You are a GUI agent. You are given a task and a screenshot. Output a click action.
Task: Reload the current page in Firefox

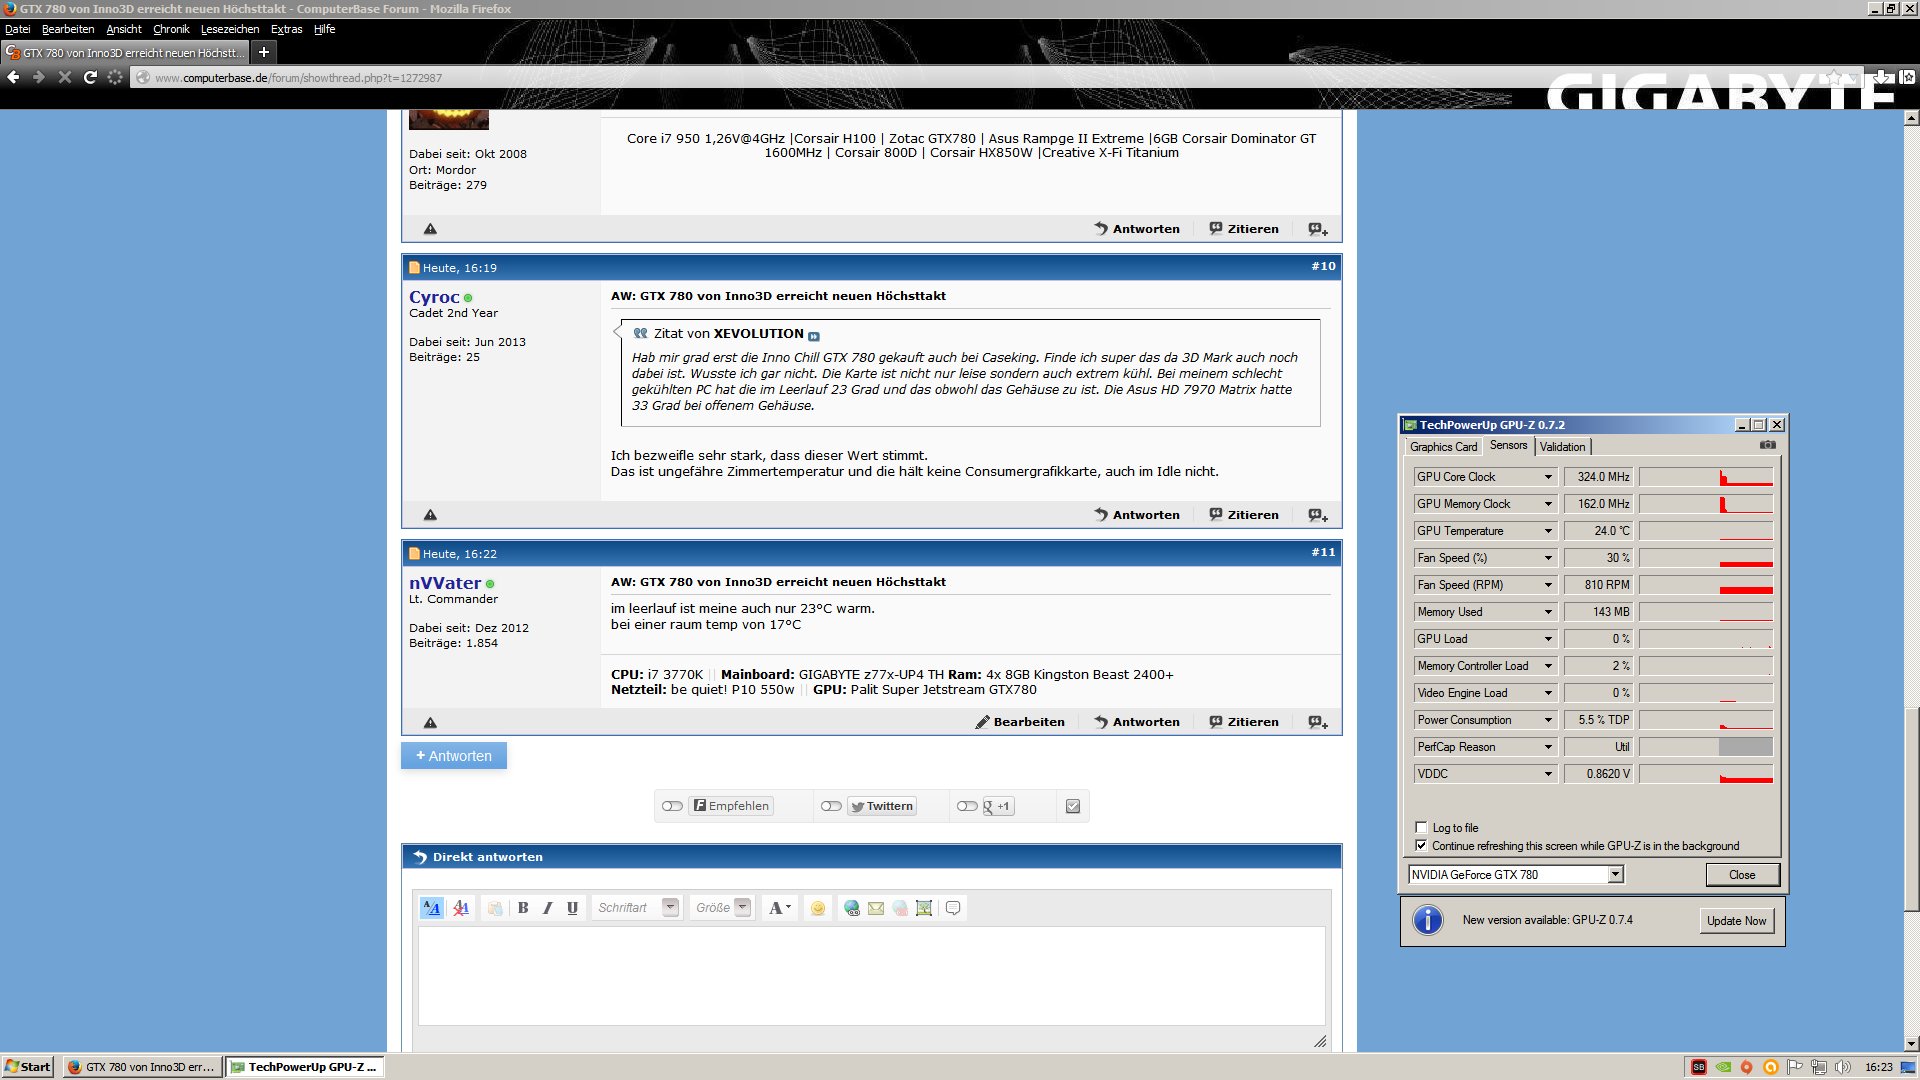tap(90, 77)
